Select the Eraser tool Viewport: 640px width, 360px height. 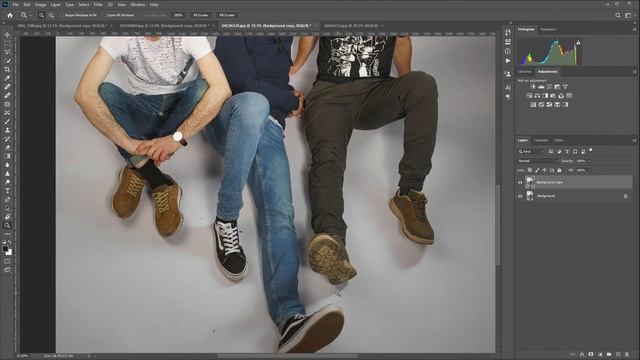7,147
